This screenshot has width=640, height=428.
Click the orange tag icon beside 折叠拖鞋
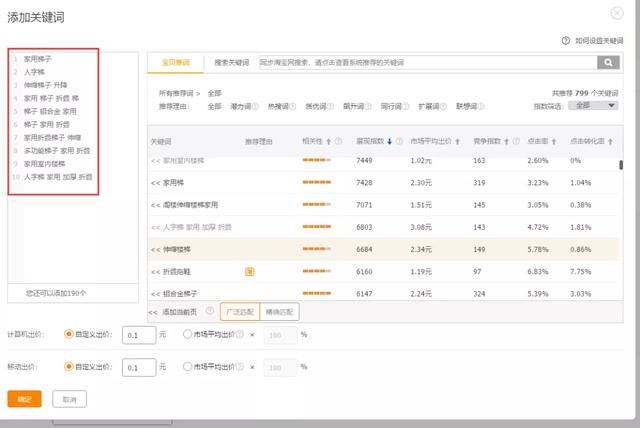click(249, 270)
